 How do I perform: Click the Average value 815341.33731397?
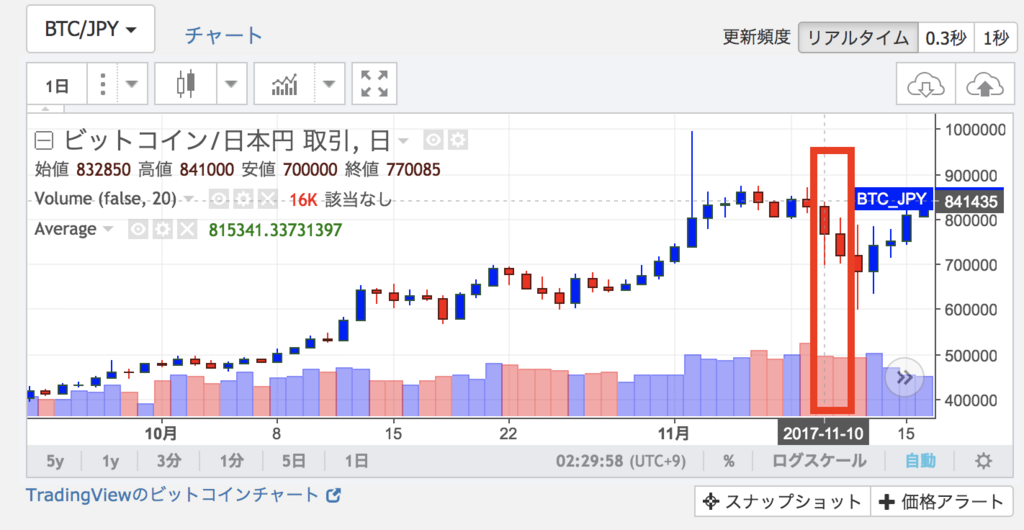(275, 229)
